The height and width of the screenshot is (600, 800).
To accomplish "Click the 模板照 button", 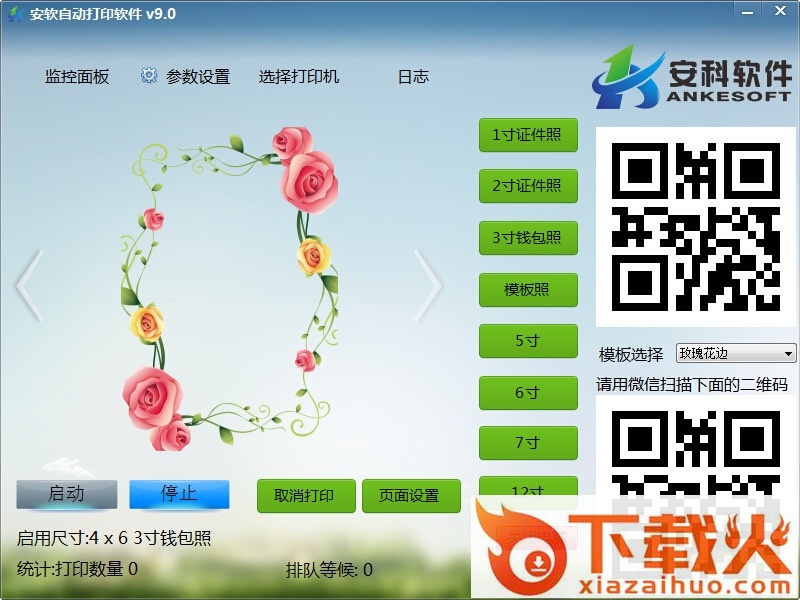I will coord(528,290).
